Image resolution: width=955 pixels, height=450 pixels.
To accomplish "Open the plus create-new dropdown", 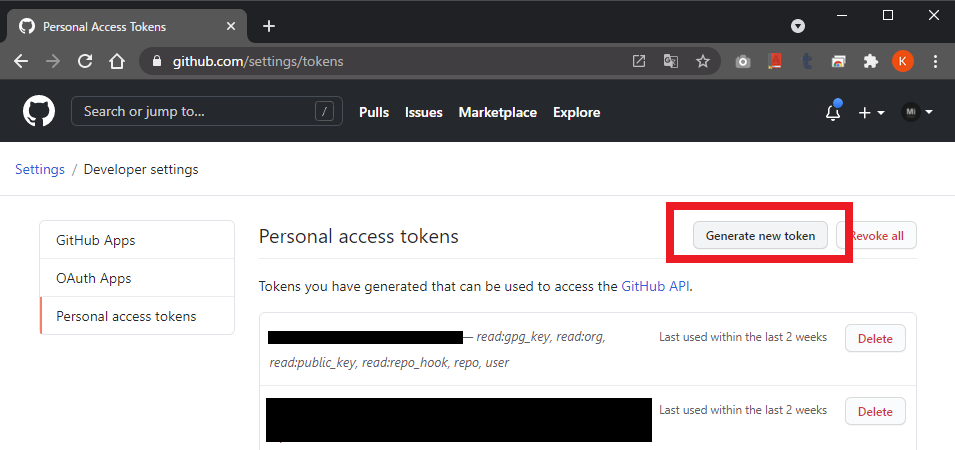I will [871, 113].
